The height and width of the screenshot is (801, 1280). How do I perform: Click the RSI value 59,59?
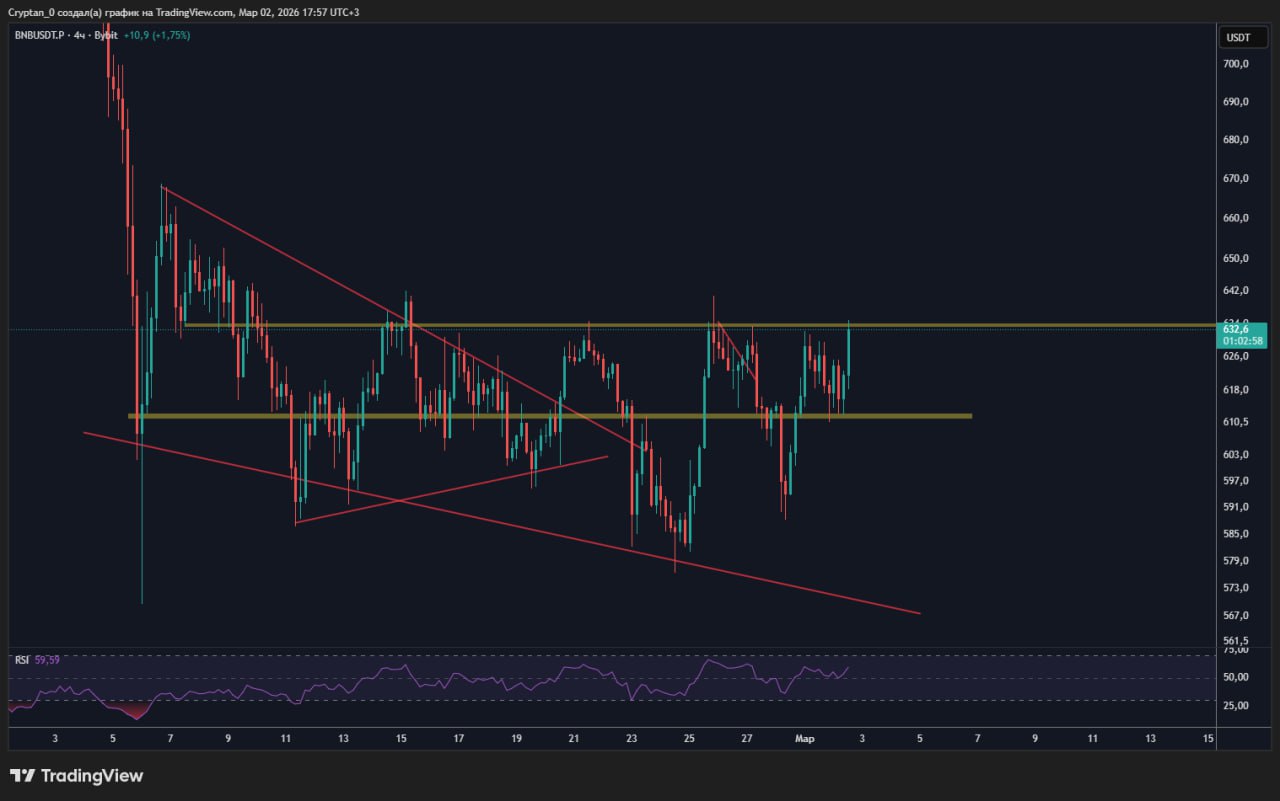pyautogui.click(x=47, y=660)
